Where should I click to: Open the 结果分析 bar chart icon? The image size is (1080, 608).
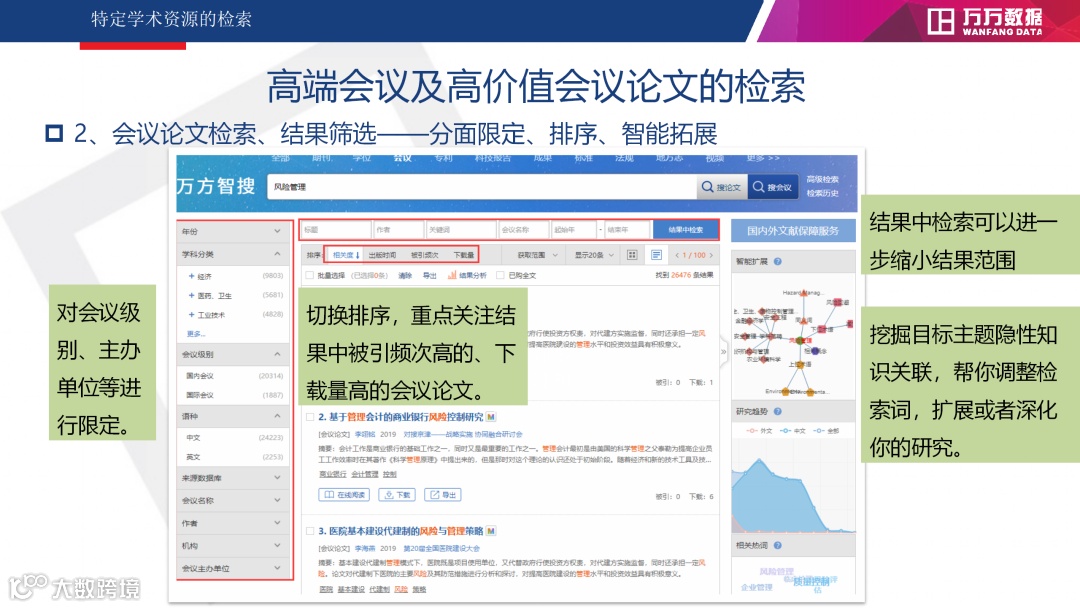tap(452, 275)
